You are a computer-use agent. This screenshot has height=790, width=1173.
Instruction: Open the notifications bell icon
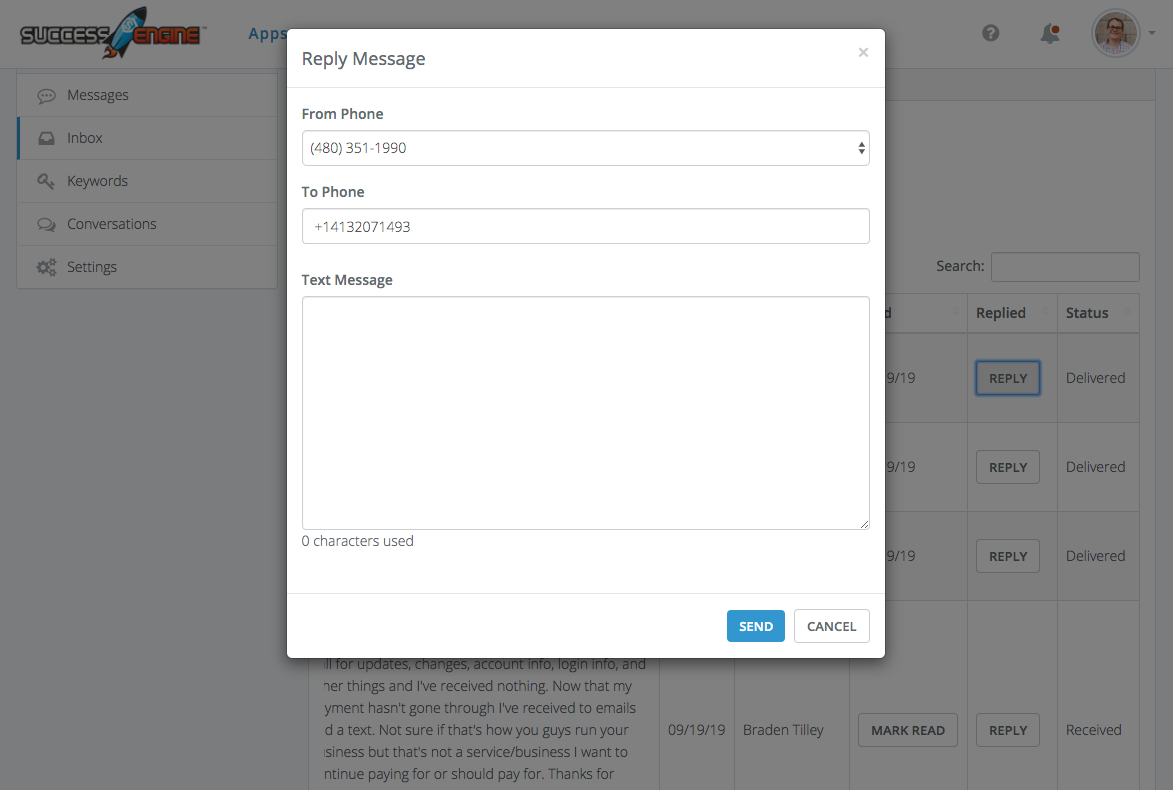pyautogui.click(x=1049, y=33)
